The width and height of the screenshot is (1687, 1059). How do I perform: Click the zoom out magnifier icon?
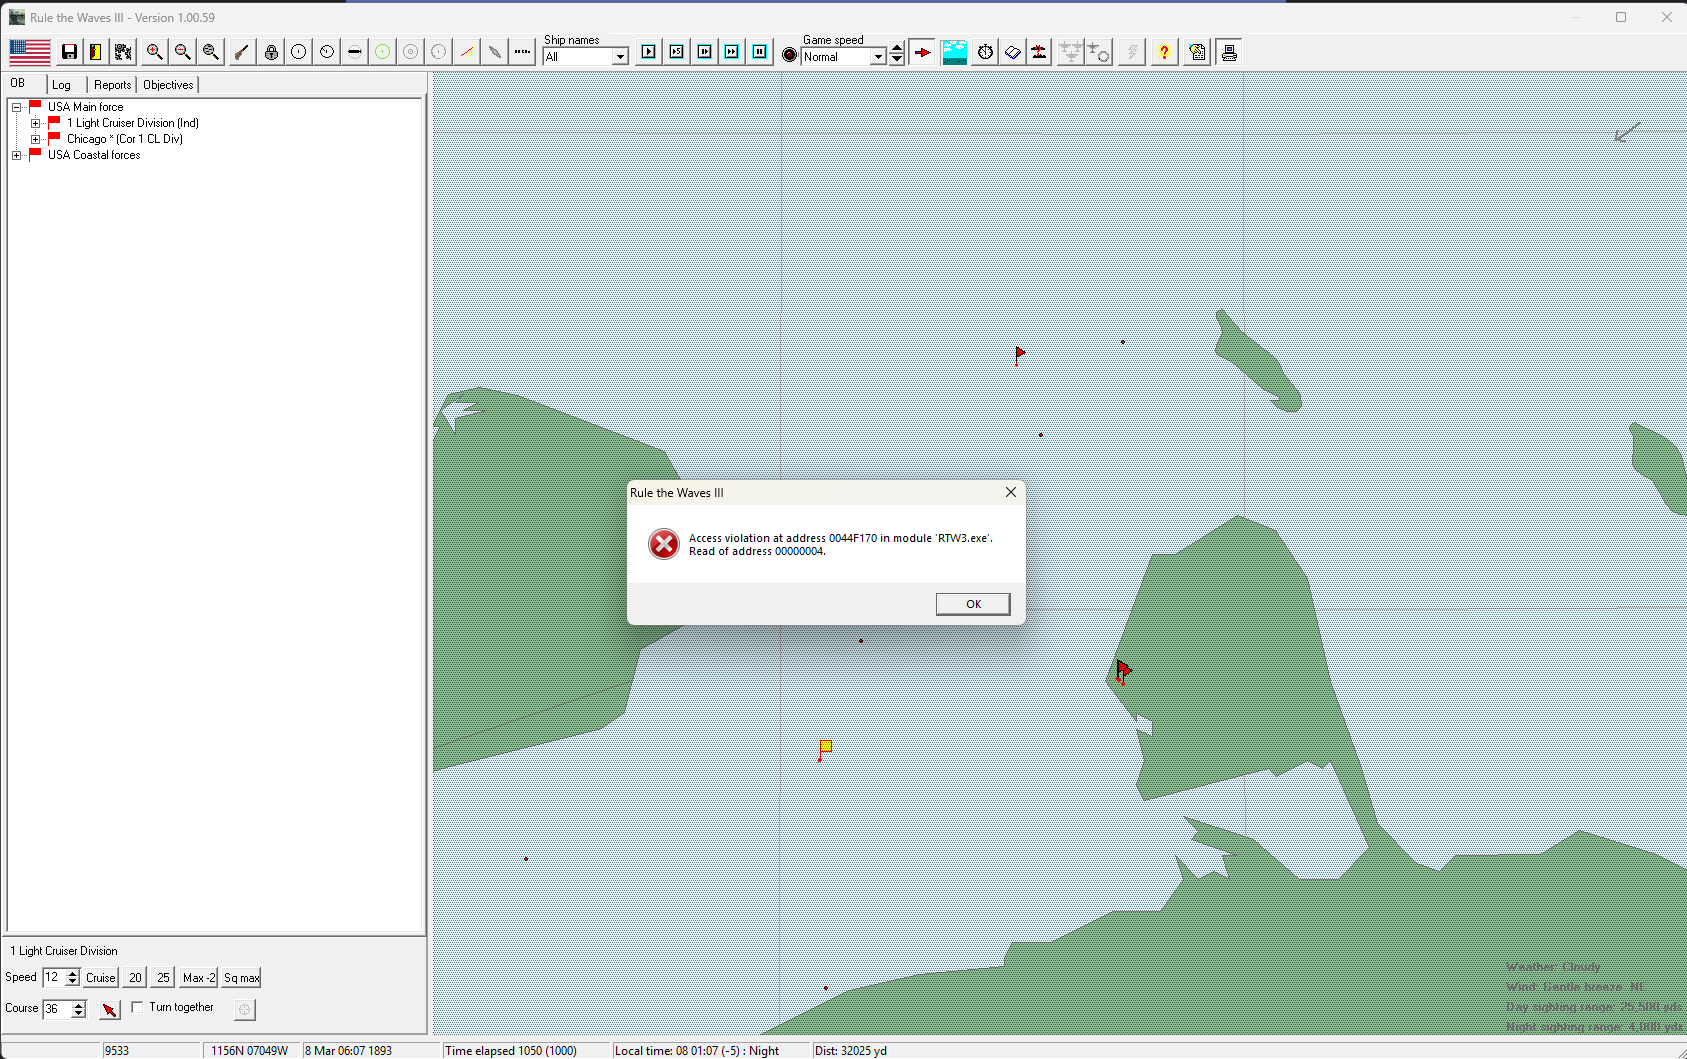pyautogui.click(x=182, y=52)
